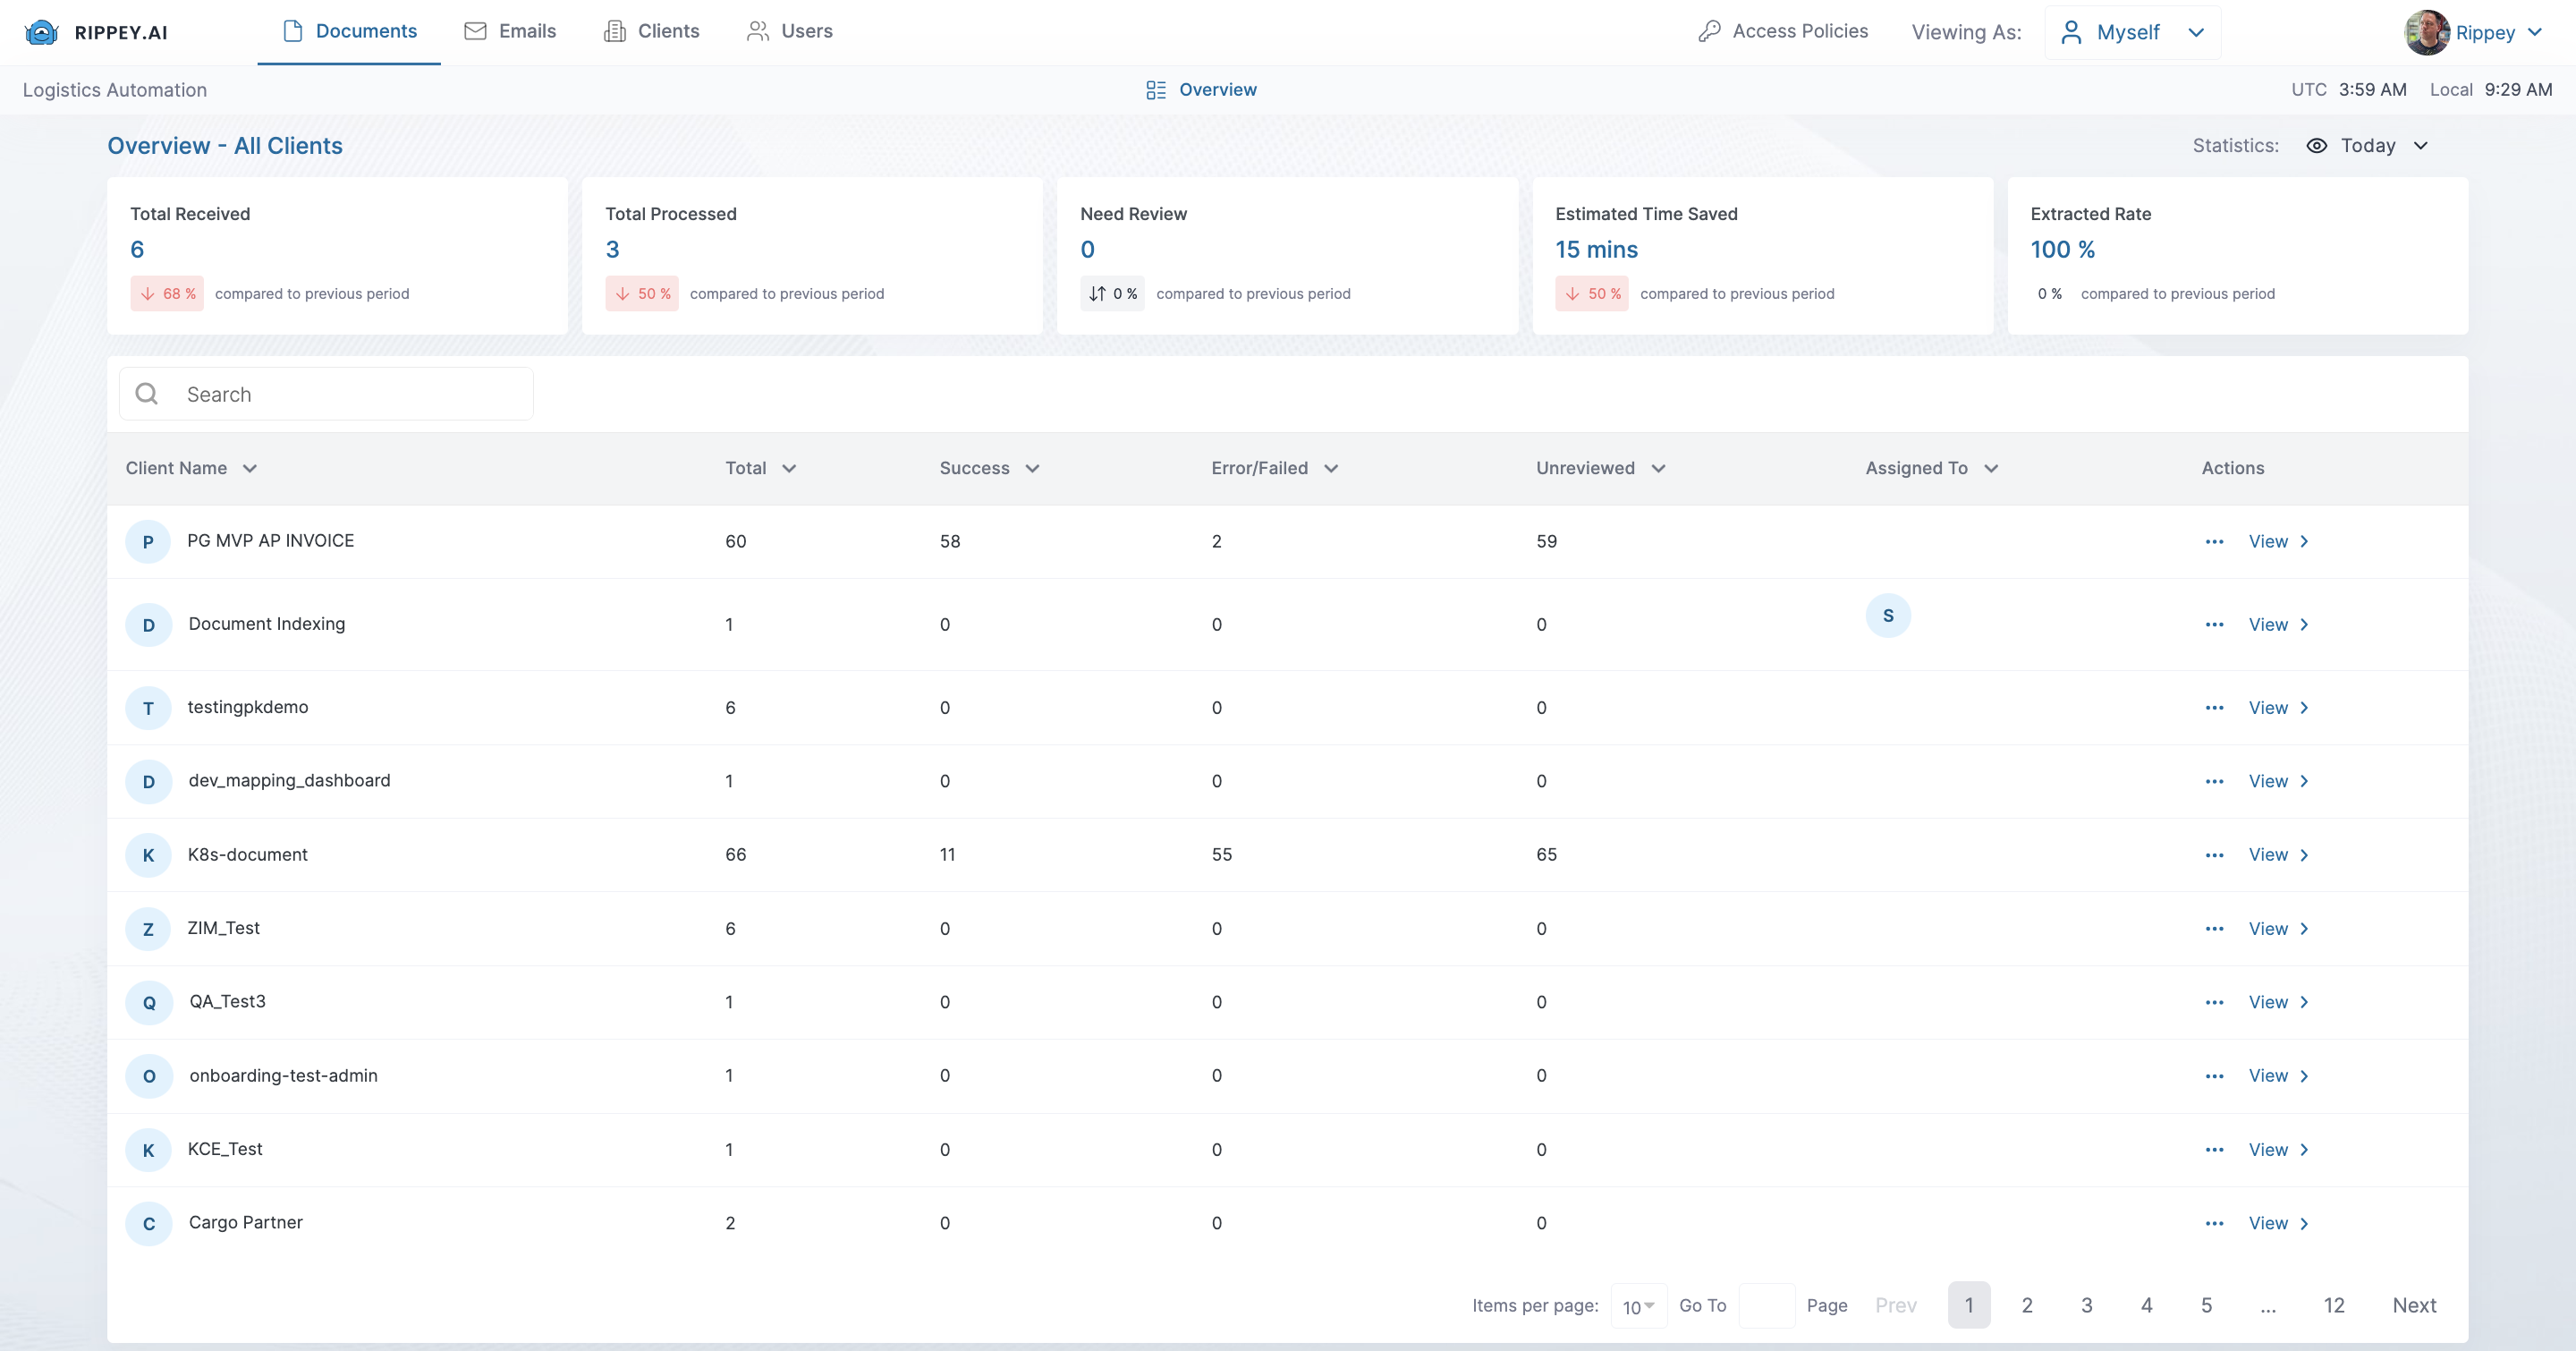Open the three-dots menu for K8s-document
Viewport: 2576px width, 1351px height.
(x=2214, y=855)
